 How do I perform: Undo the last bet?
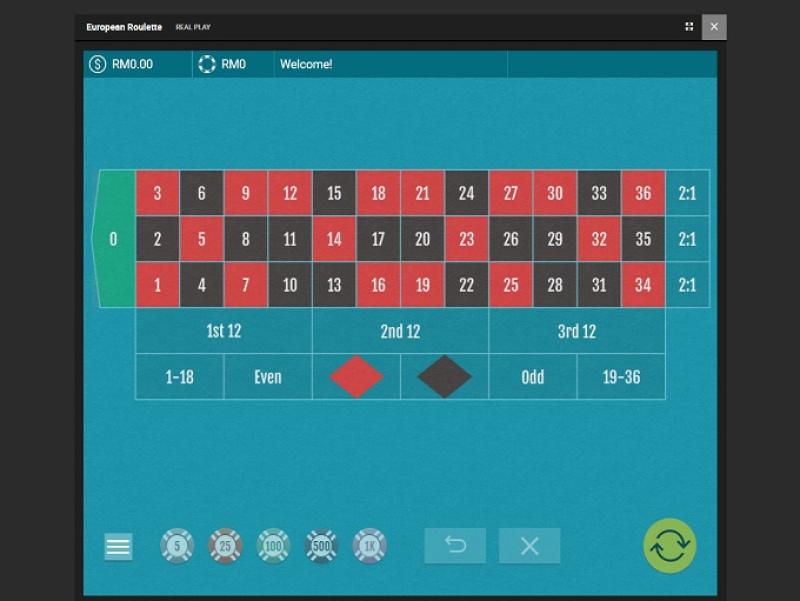click(x=455, y=546)
